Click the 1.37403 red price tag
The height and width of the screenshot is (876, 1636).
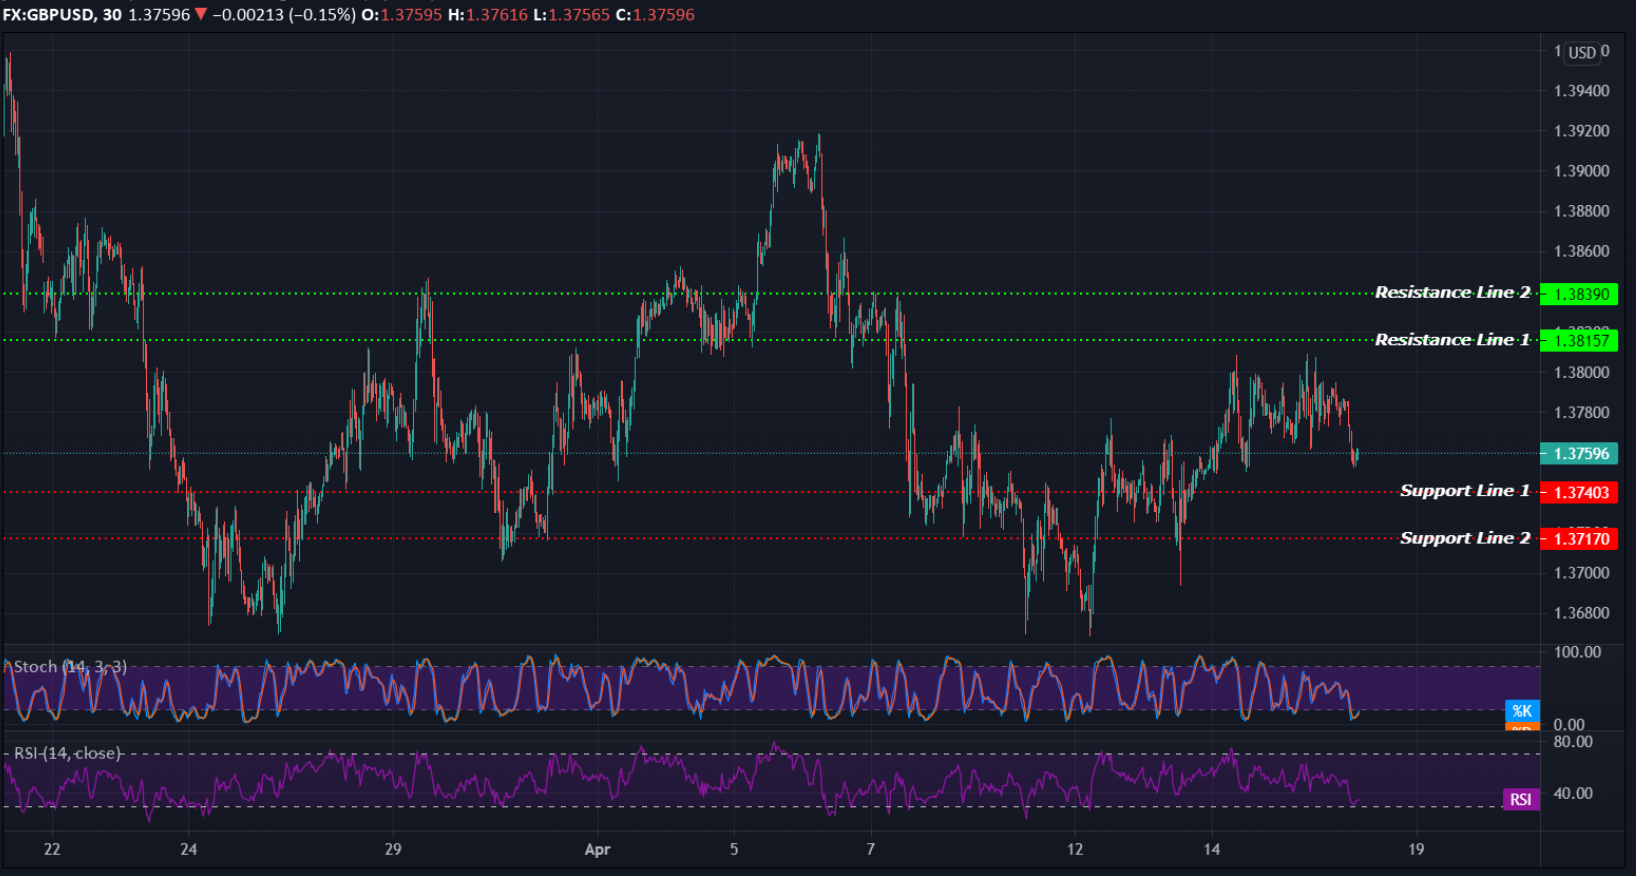click(x=1579, y=492)
